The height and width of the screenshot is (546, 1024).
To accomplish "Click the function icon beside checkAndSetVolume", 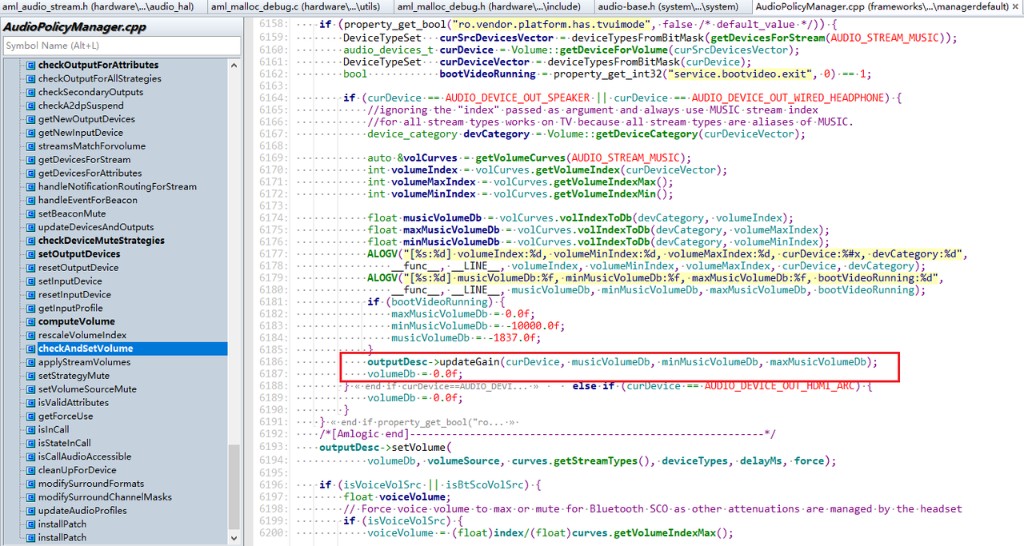I will pyautogui.click(x=30, y=348).
